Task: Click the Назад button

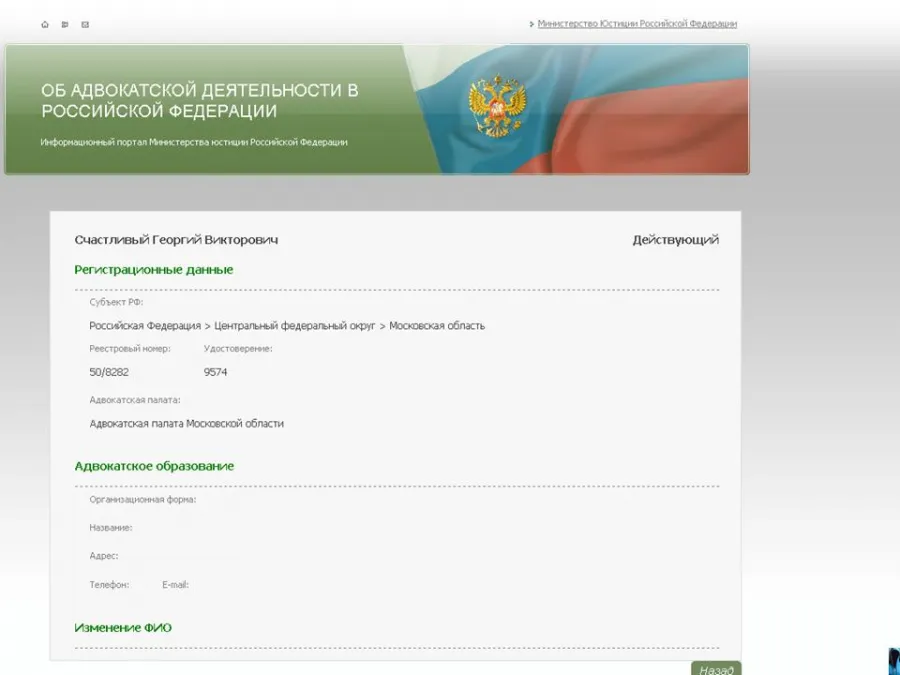Action: tap(716, 669)
